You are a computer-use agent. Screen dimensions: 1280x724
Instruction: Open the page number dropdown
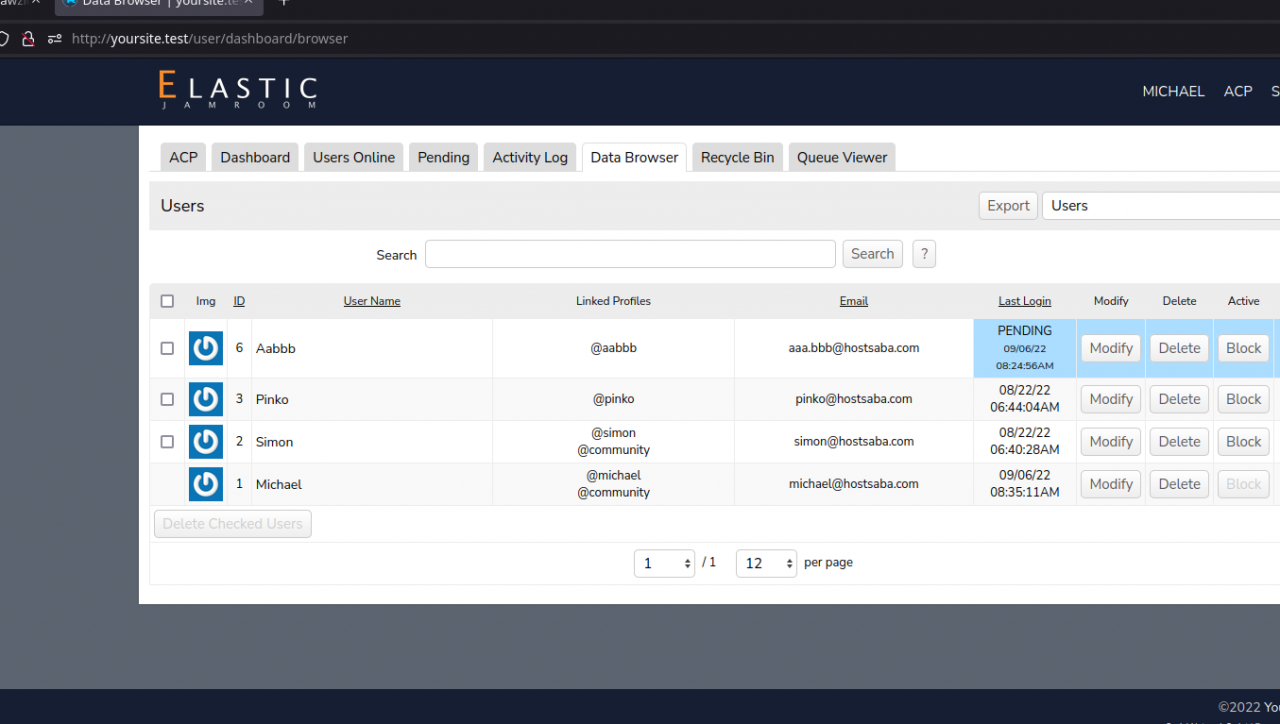click(664, 564)
